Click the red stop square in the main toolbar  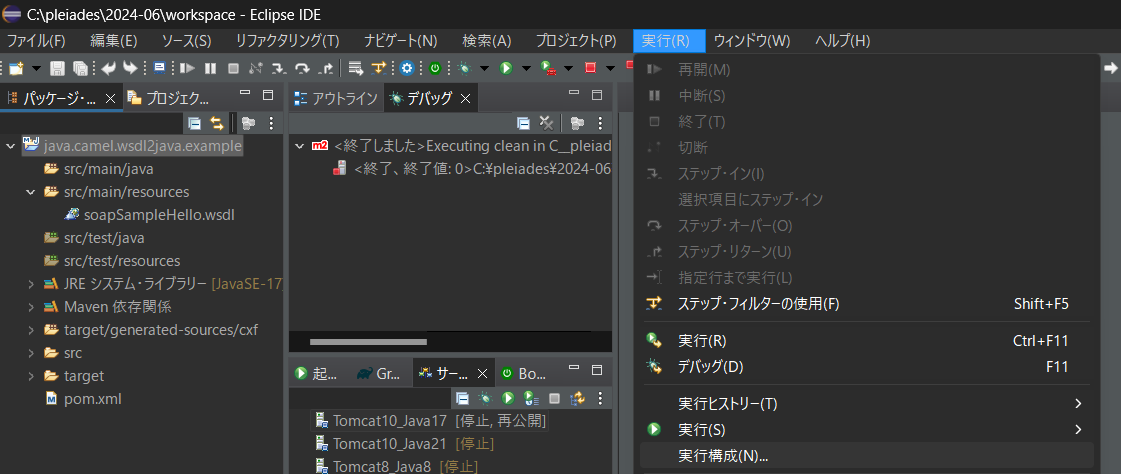pyautogui.click(x=591, y=68)
